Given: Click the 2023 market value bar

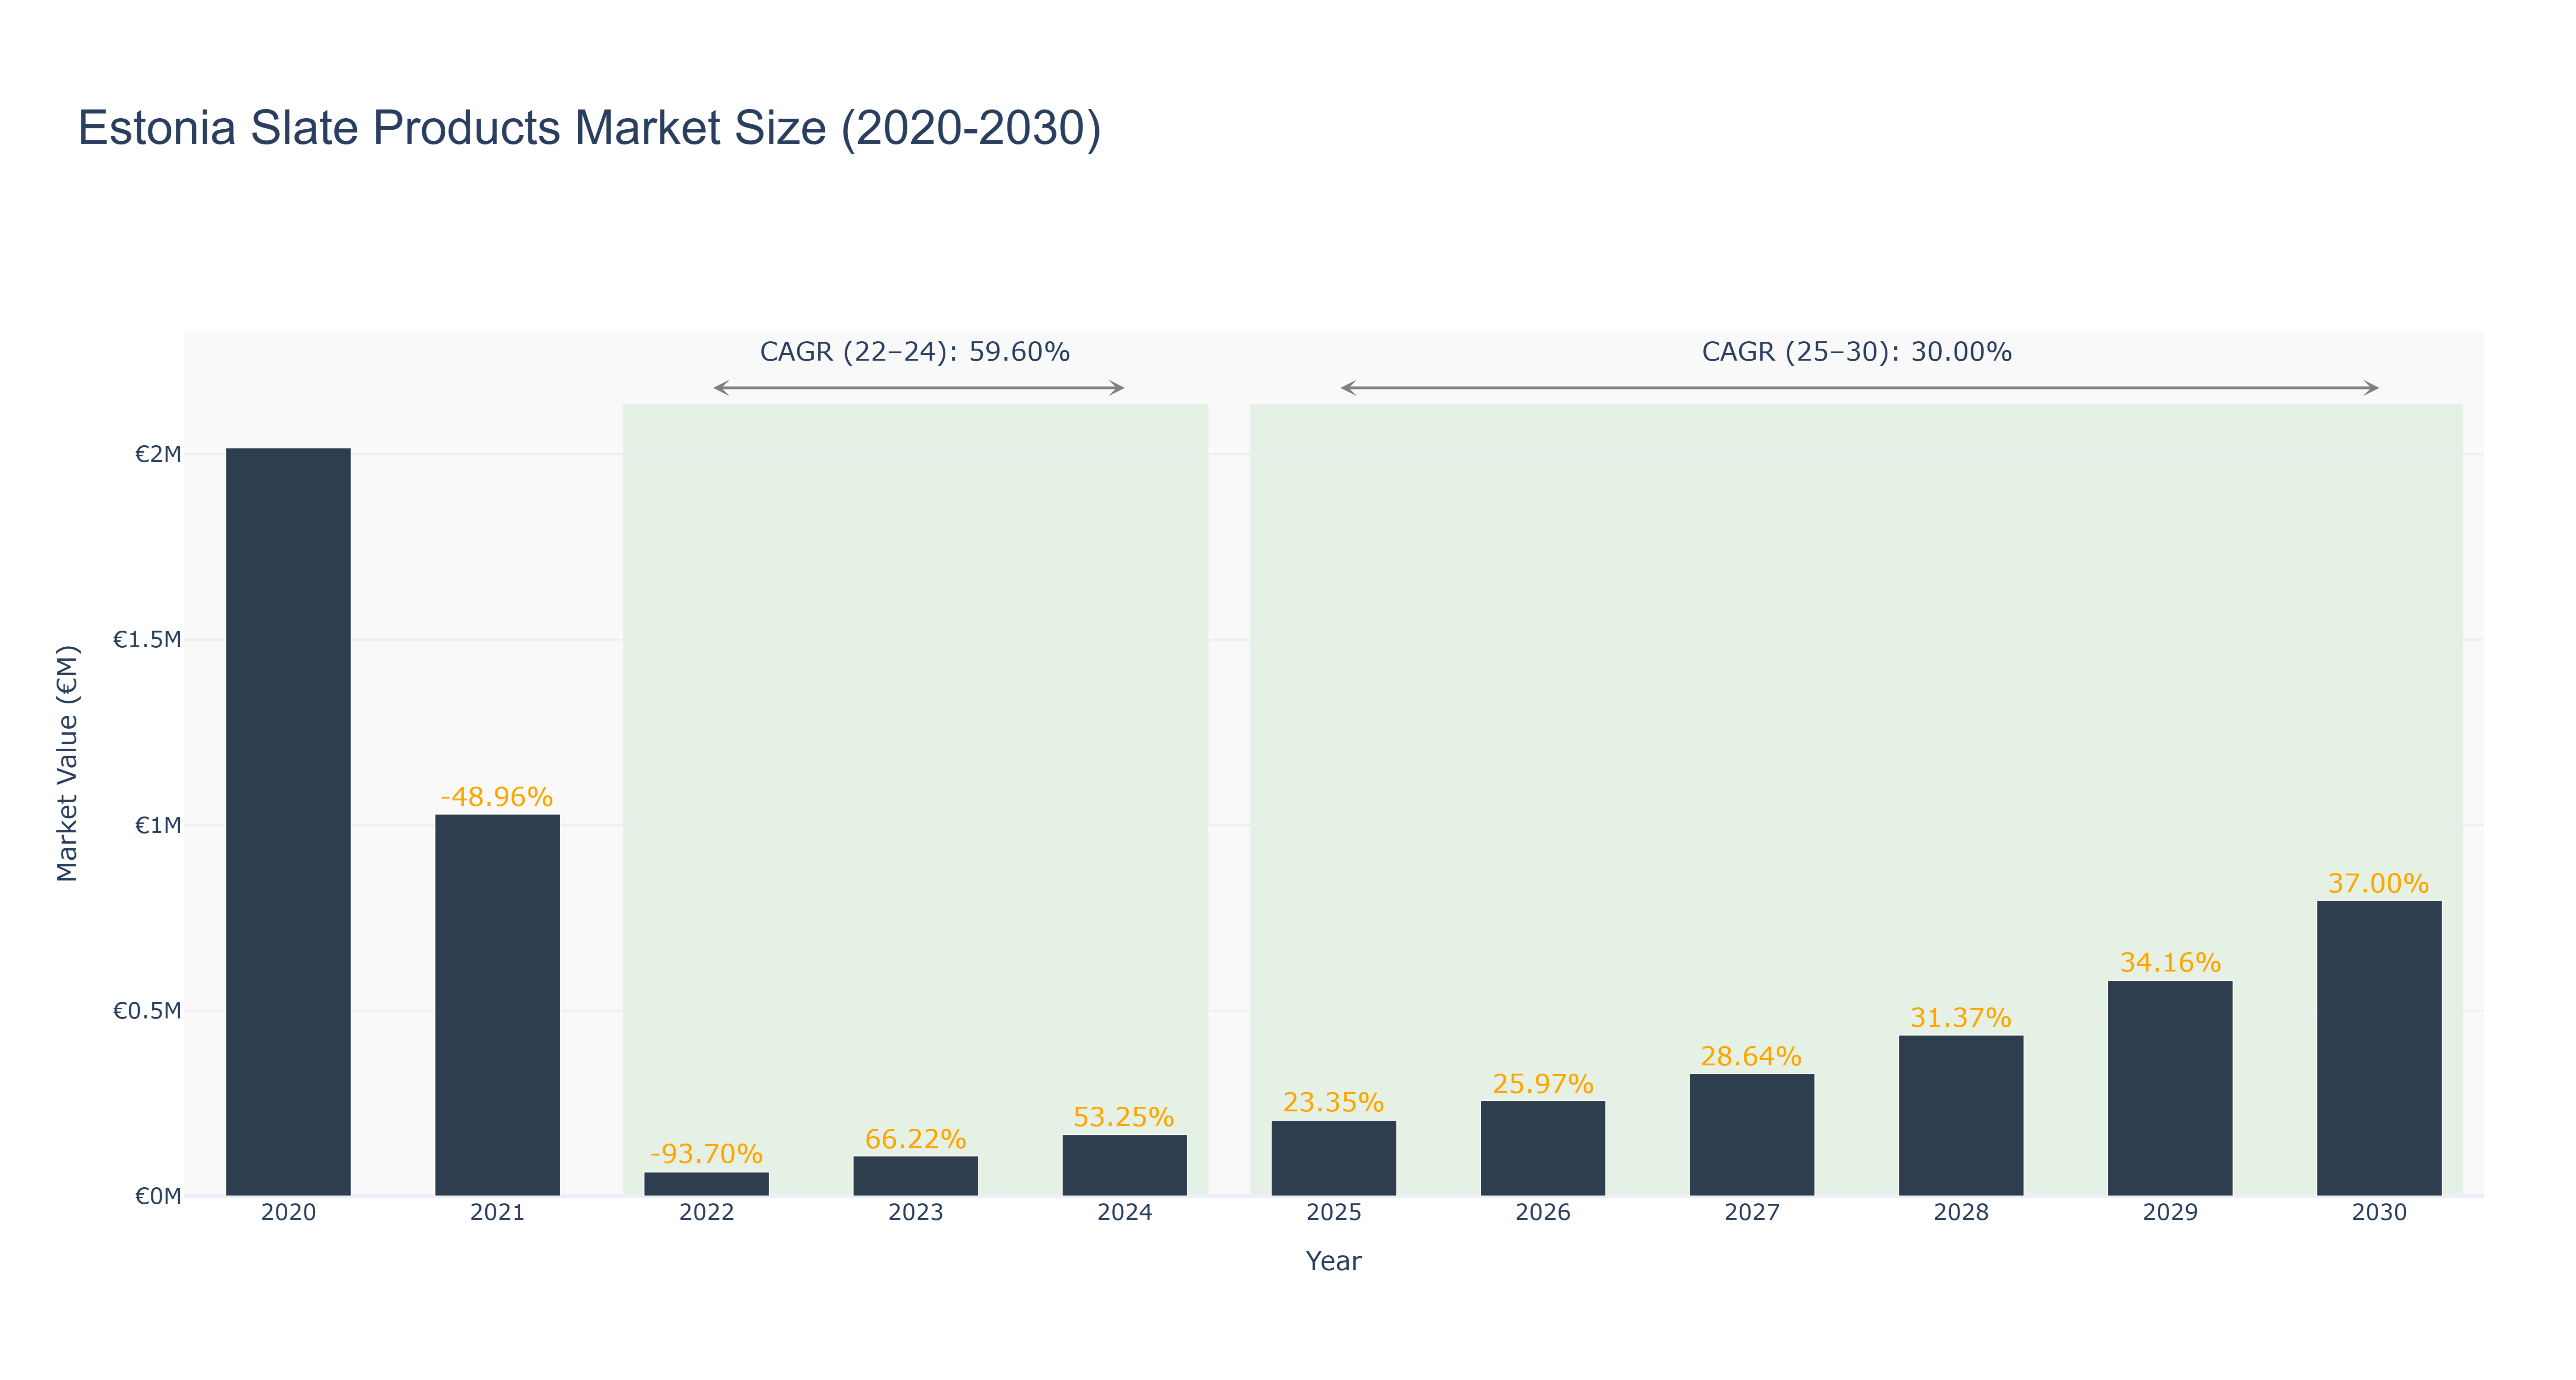Looking at the screenshot, I should point(915,1176).
